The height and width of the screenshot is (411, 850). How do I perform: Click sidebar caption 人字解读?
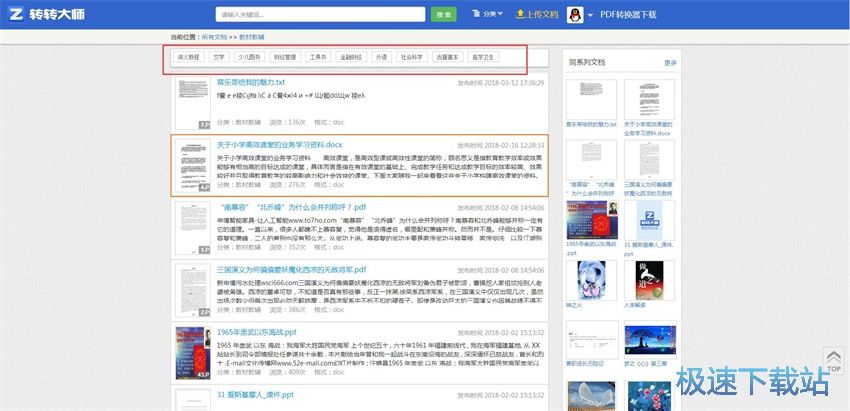click(x=635, y=305)
